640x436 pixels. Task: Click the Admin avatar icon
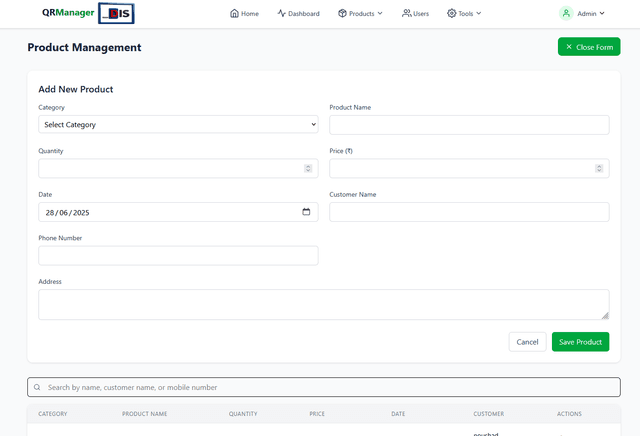tap(566, 14)
